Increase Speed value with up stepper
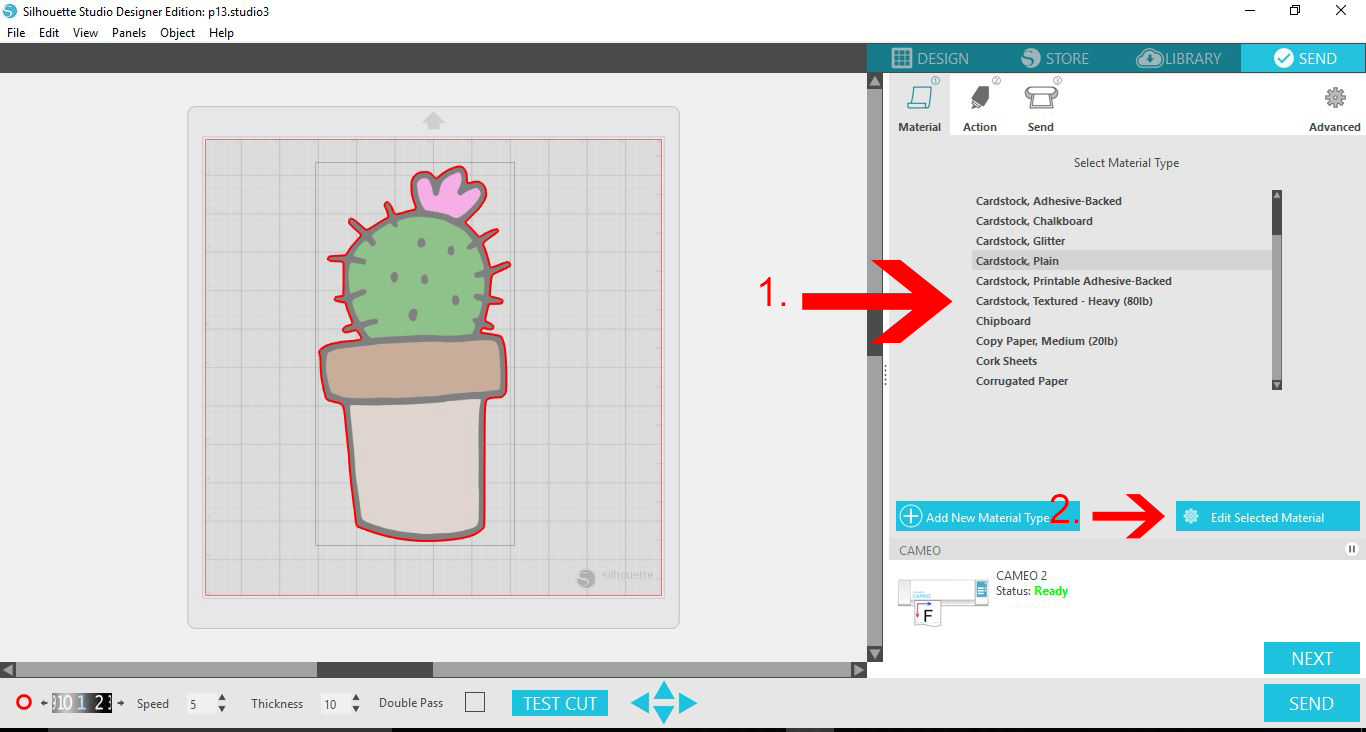 222,698
